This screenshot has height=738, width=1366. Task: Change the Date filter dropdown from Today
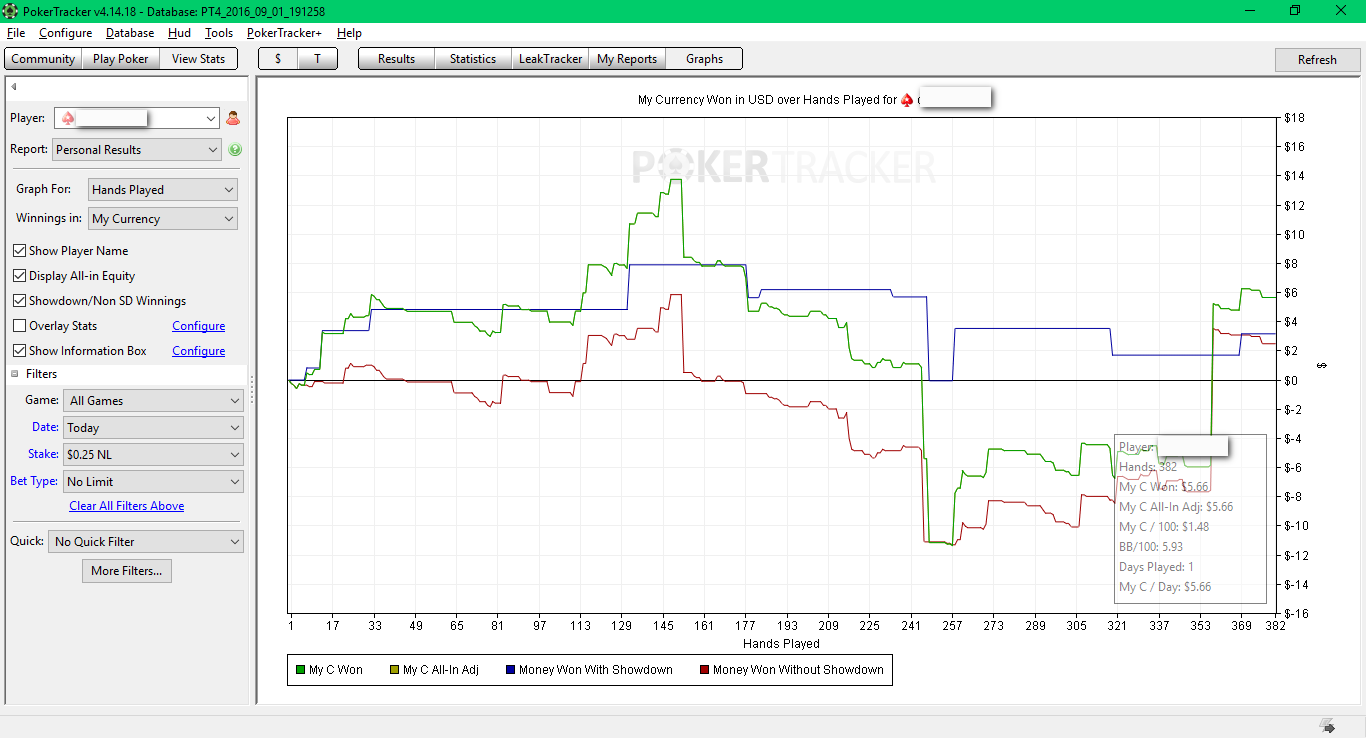click(x=153, y=428)
